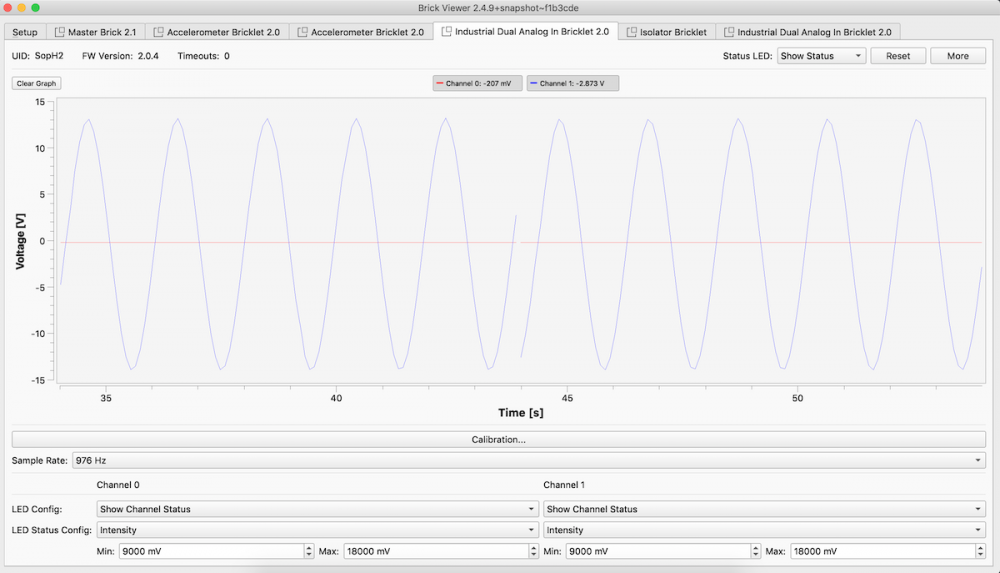Click the detach icon on Master Brick 2.1 tab
This screenshot has width=1000, height=573.
tap(59, 32)
